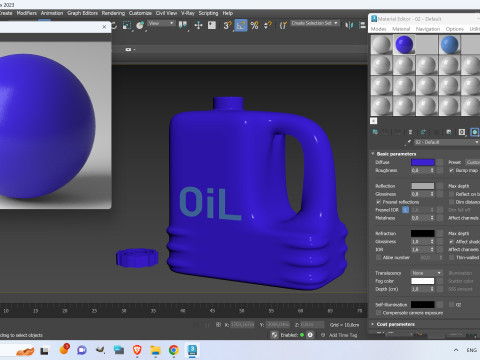Open Material Editor Options menu
480x360 pixels.
pyautogui.click(x=455, y=29)
